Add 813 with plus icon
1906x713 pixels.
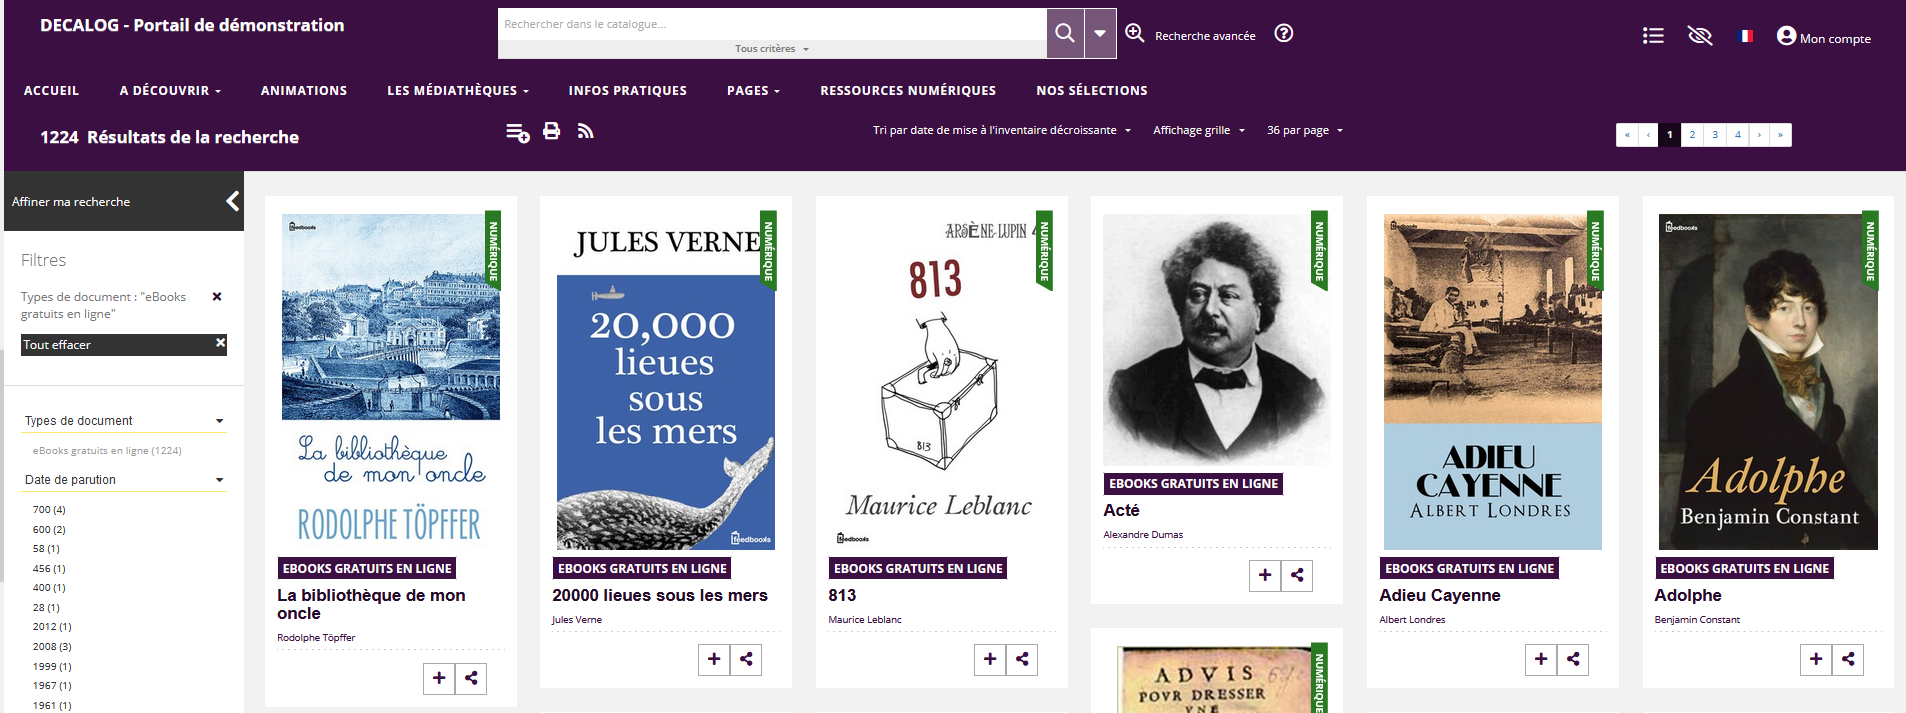coord(990,659)
